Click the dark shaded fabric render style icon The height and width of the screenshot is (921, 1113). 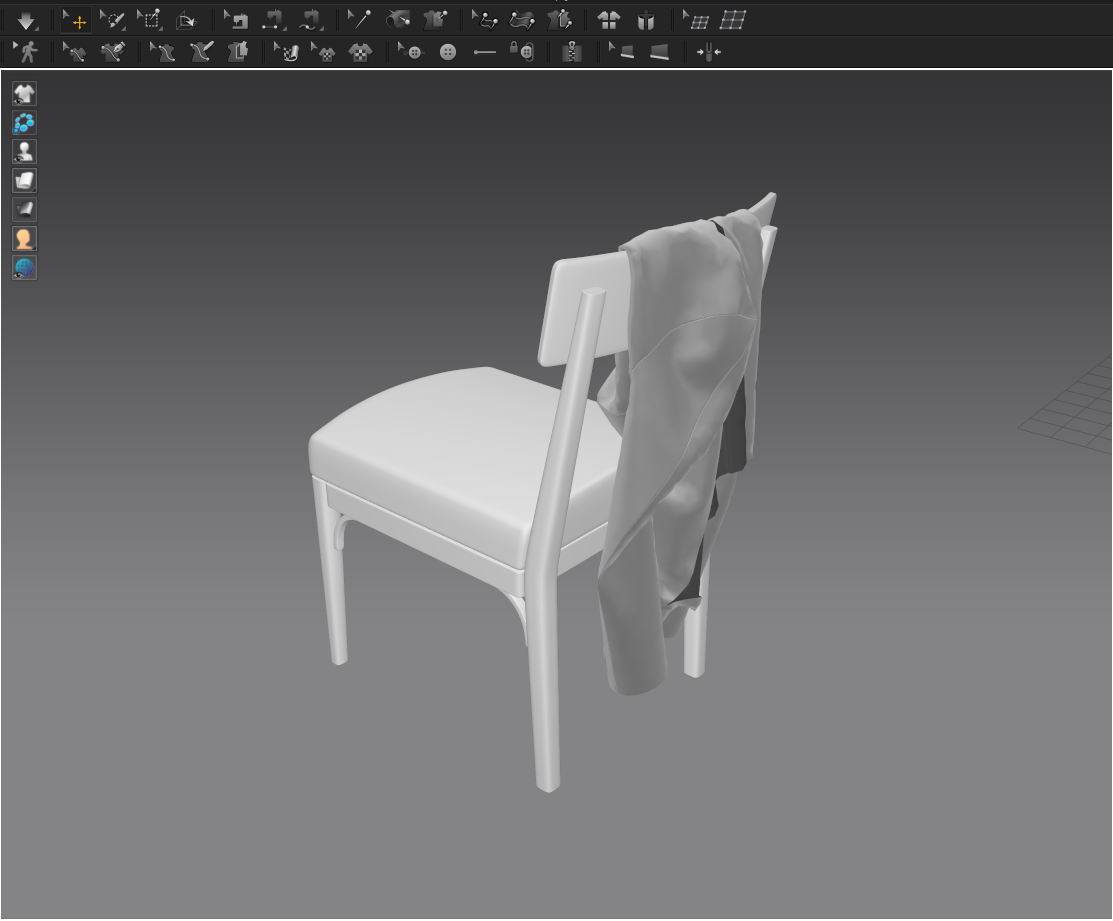(24, 209)
